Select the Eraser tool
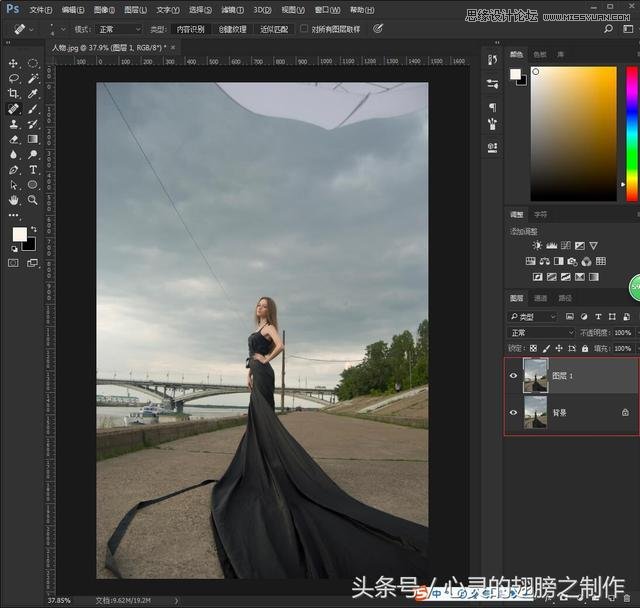This screenshot has height=608, width=640. point(14,139)
